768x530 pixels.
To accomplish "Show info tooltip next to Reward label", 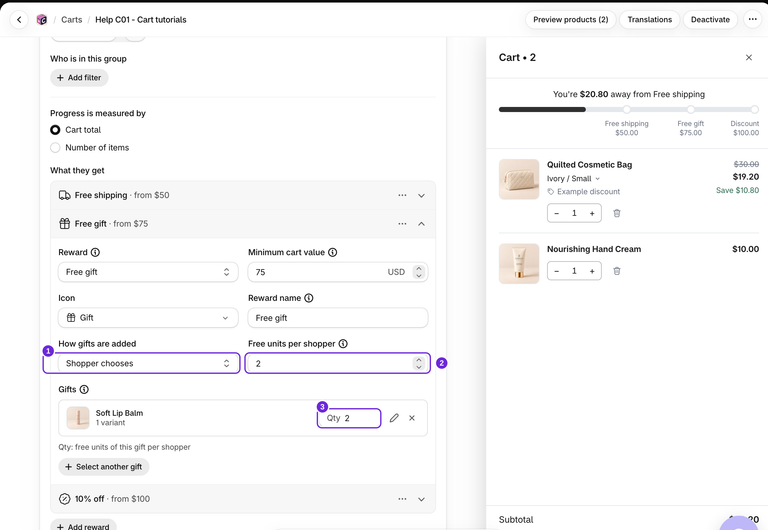I will click(96, 252).
